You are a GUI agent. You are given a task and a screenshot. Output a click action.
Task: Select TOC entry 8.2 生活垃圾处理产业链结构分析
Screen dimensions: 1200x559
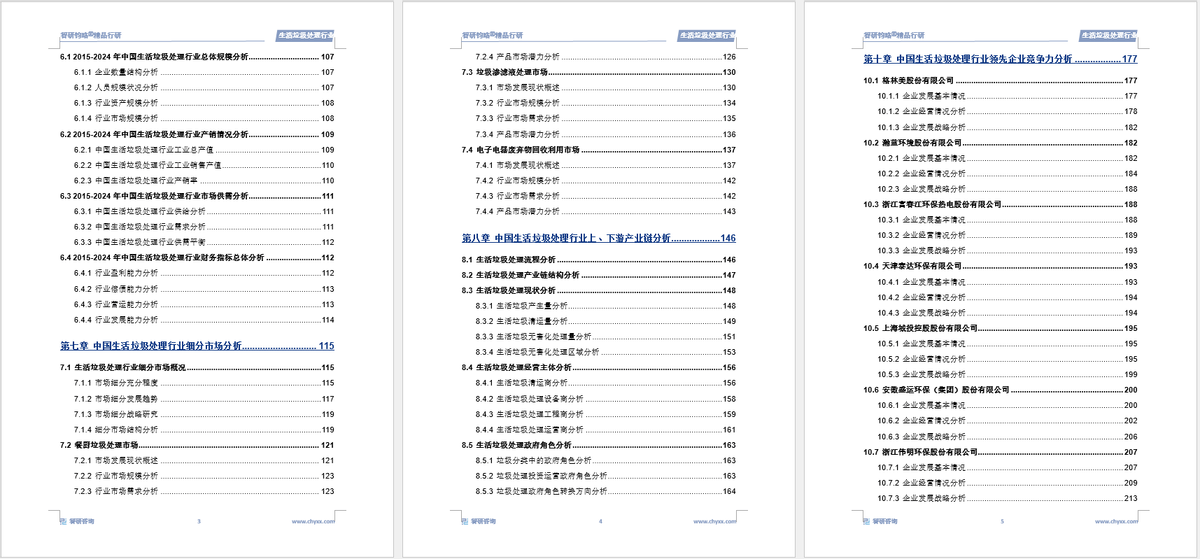[x=599, y=275]
